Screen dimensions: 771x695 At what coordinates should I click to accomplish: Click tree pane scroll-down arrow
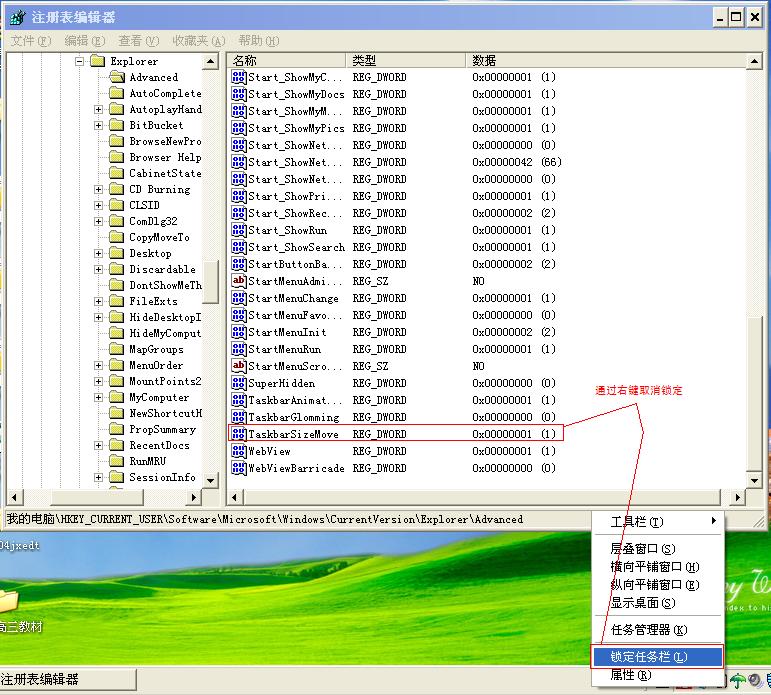pos(210,480)
